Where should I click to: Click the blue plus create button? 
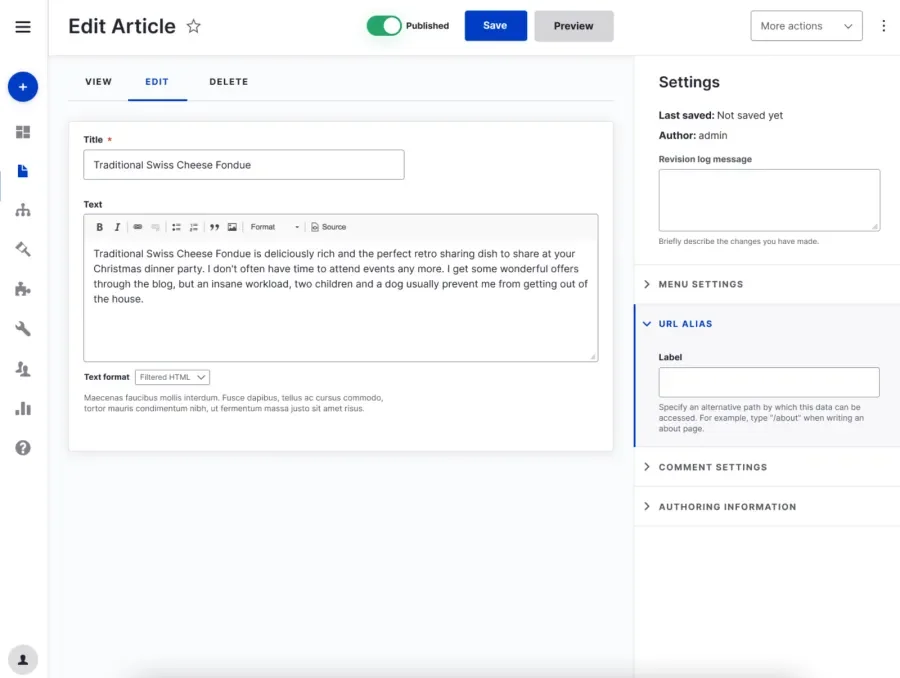[23, 87]
